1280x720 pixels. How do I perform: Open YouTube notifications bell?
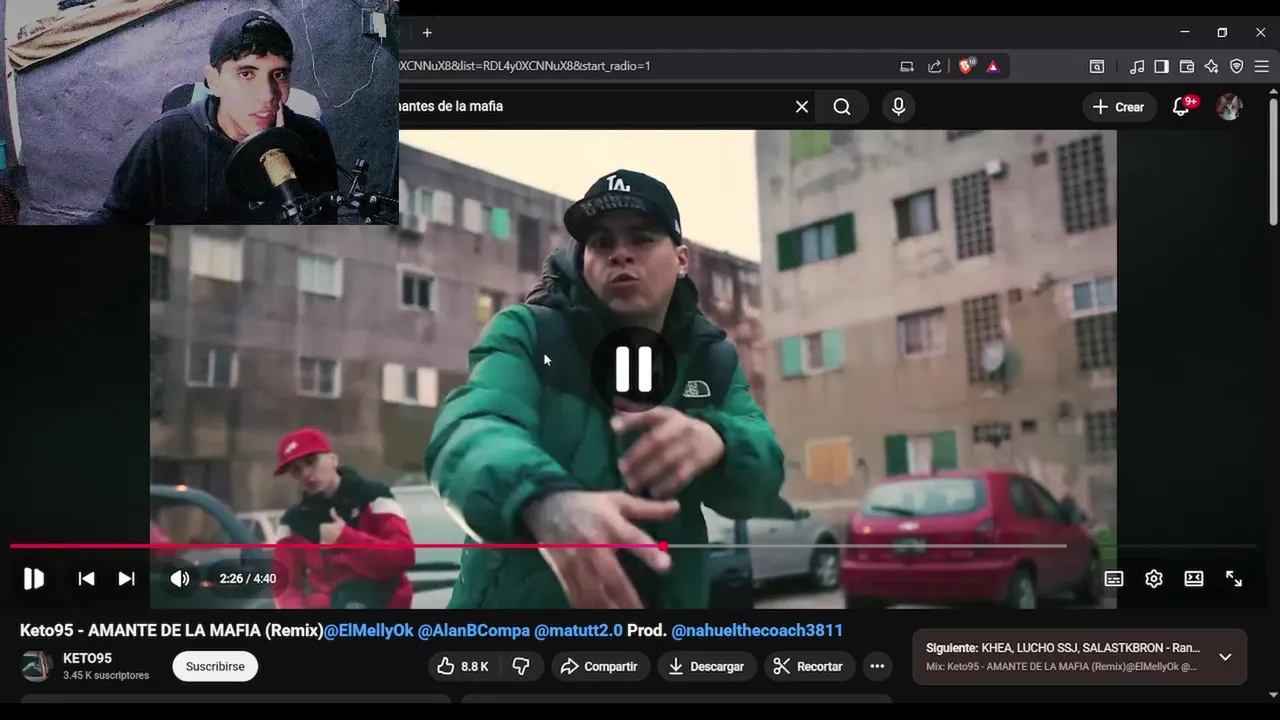tap(1182, 107)
